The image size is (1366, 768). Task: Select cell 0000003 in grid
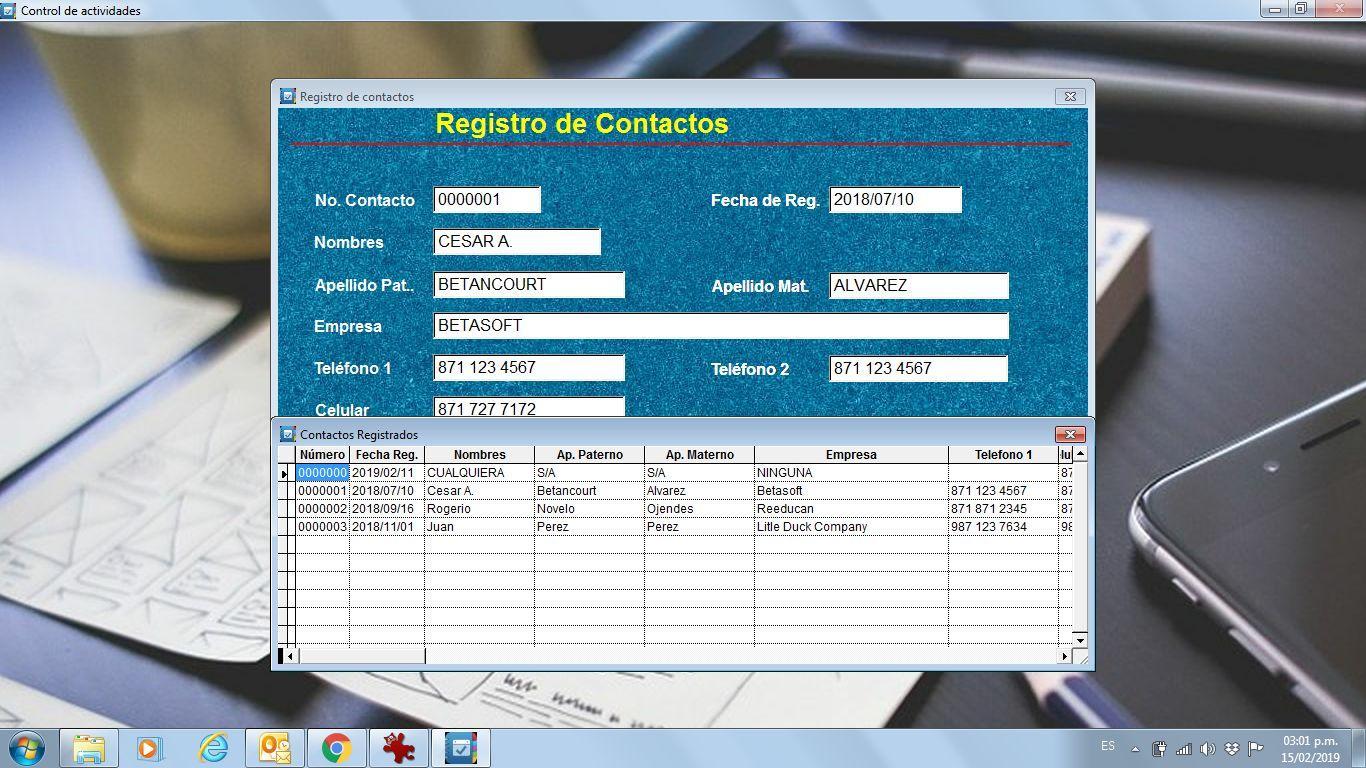[322, 527]
